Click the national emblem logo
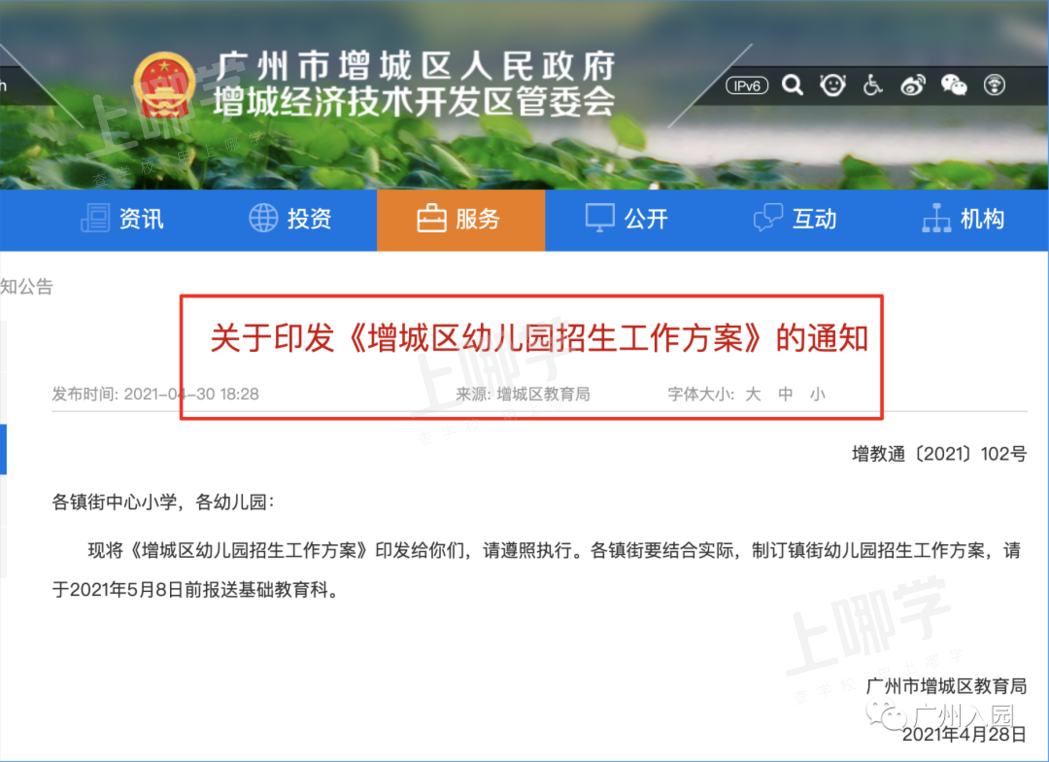This screenshot has height=762, width=1049. [165, 86]
